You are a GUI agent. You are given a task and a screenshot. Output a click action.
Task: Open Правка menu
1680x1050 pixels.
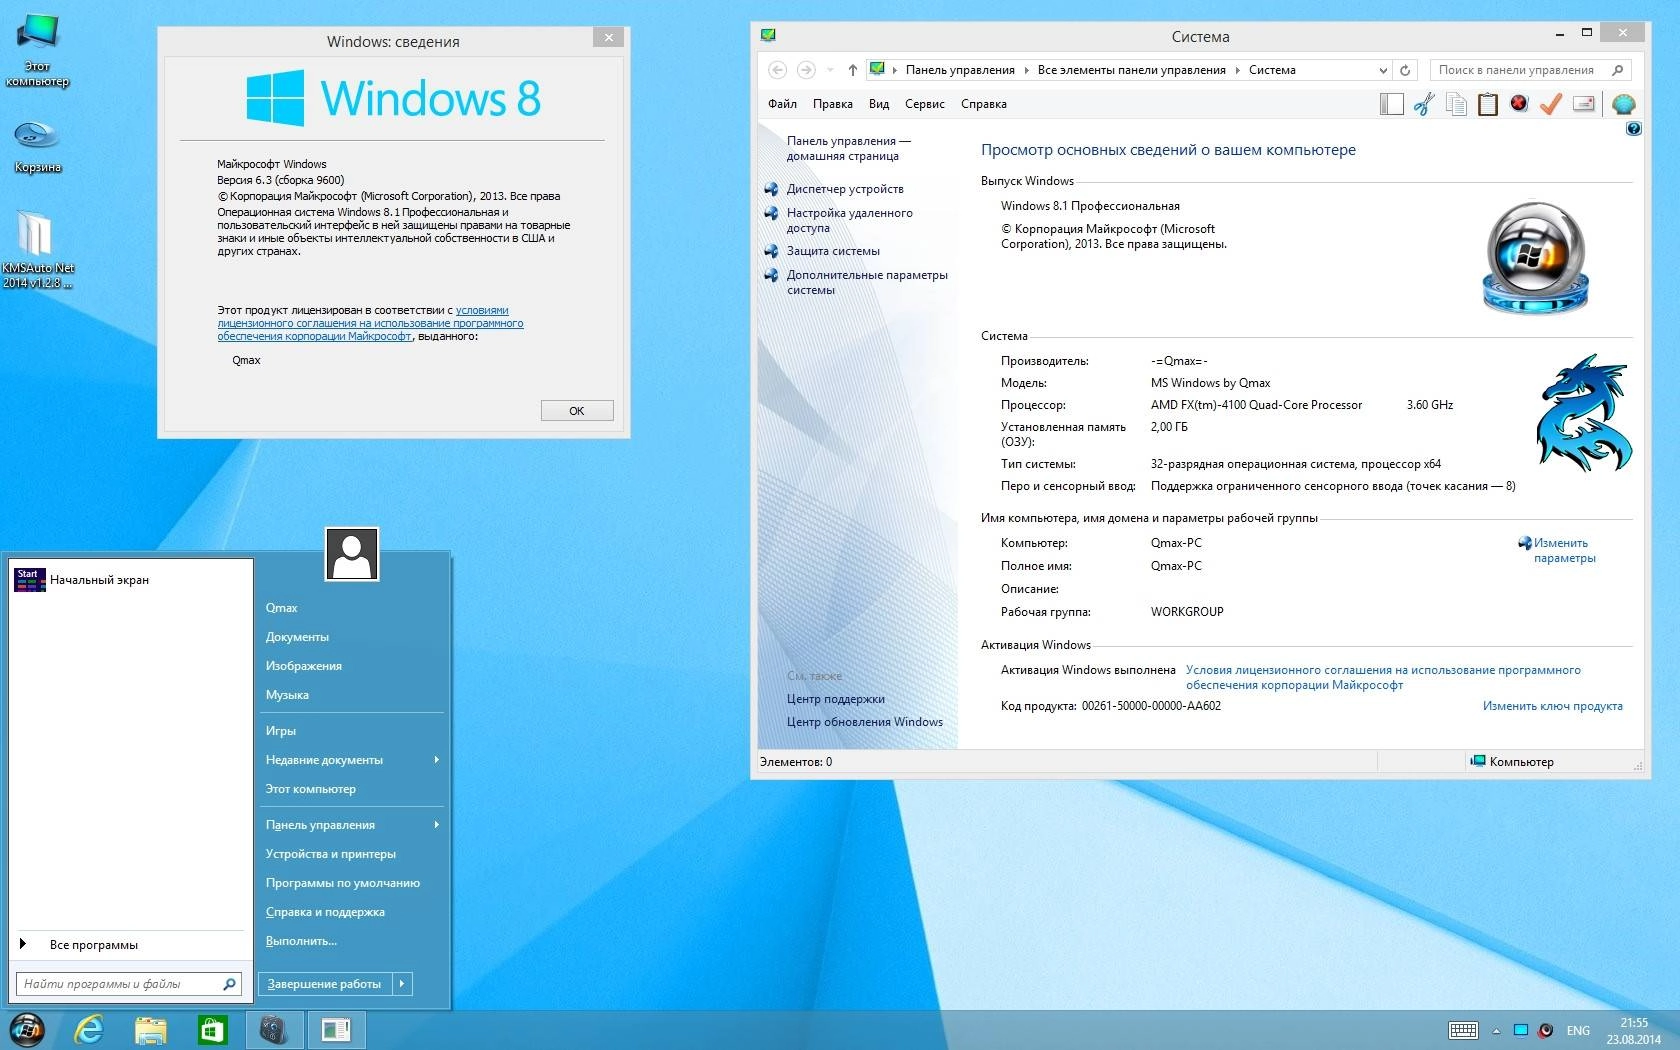click(x=832, y=104)
